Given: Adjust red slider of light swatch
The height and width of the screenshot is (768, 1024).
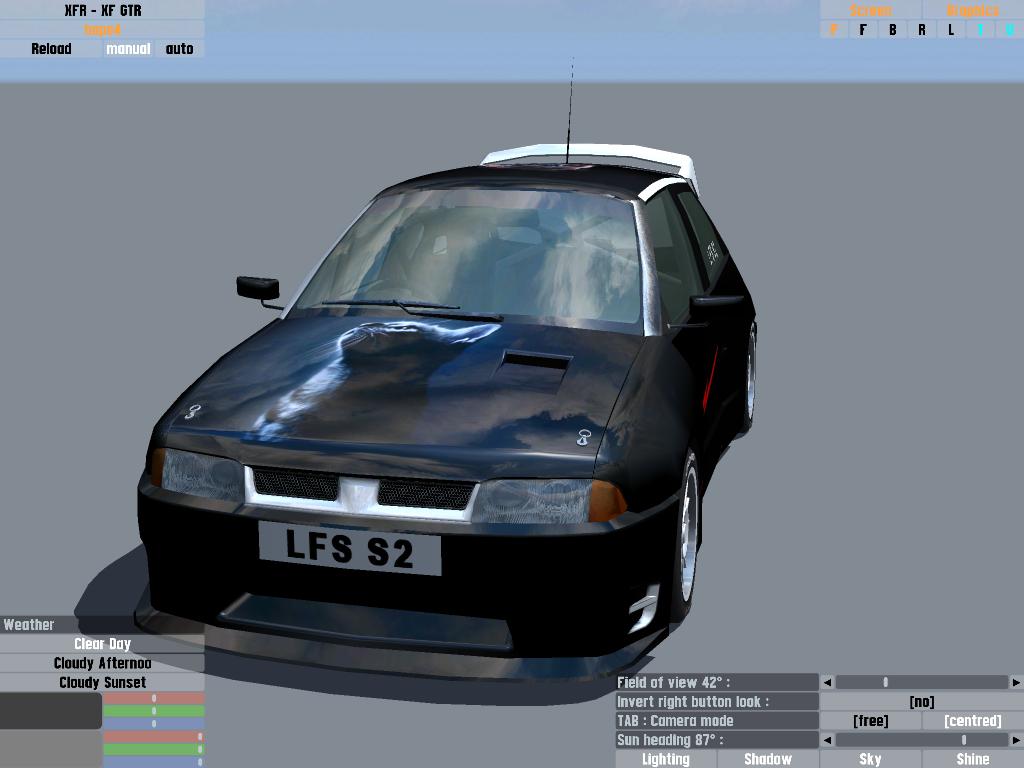Looking at the screenshot, I should click(x=154, y=737).
